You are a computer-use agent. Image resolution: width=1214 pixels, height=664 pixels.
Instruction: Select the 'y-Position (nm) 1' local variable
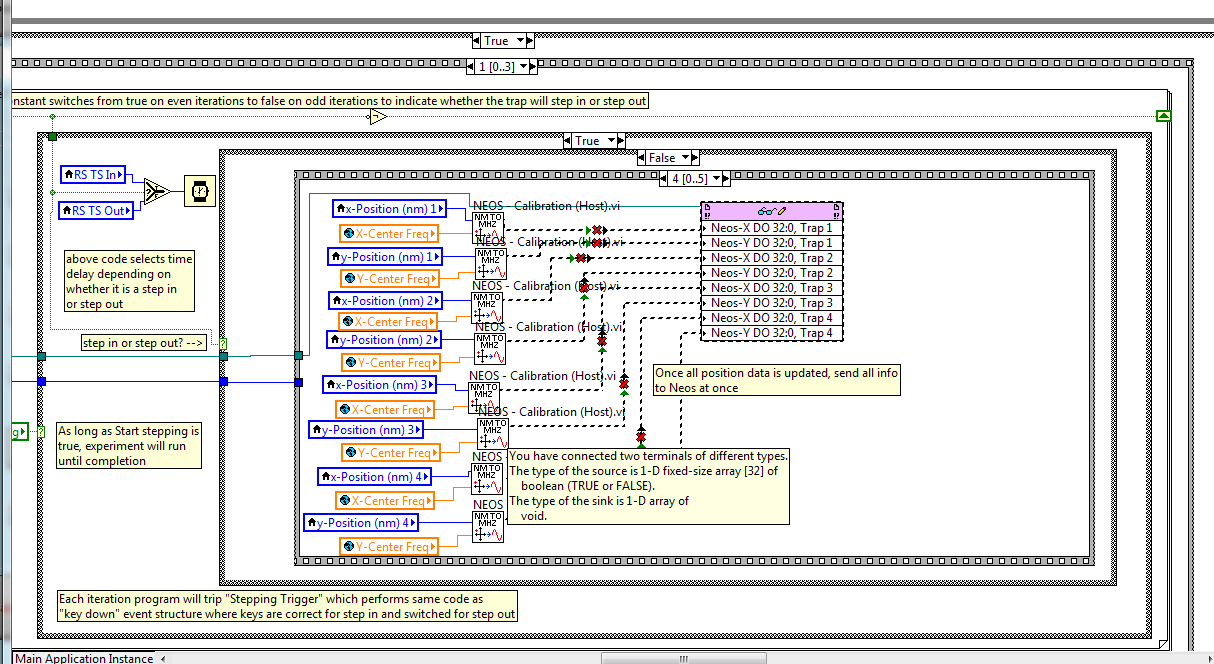tap(385, 257)
